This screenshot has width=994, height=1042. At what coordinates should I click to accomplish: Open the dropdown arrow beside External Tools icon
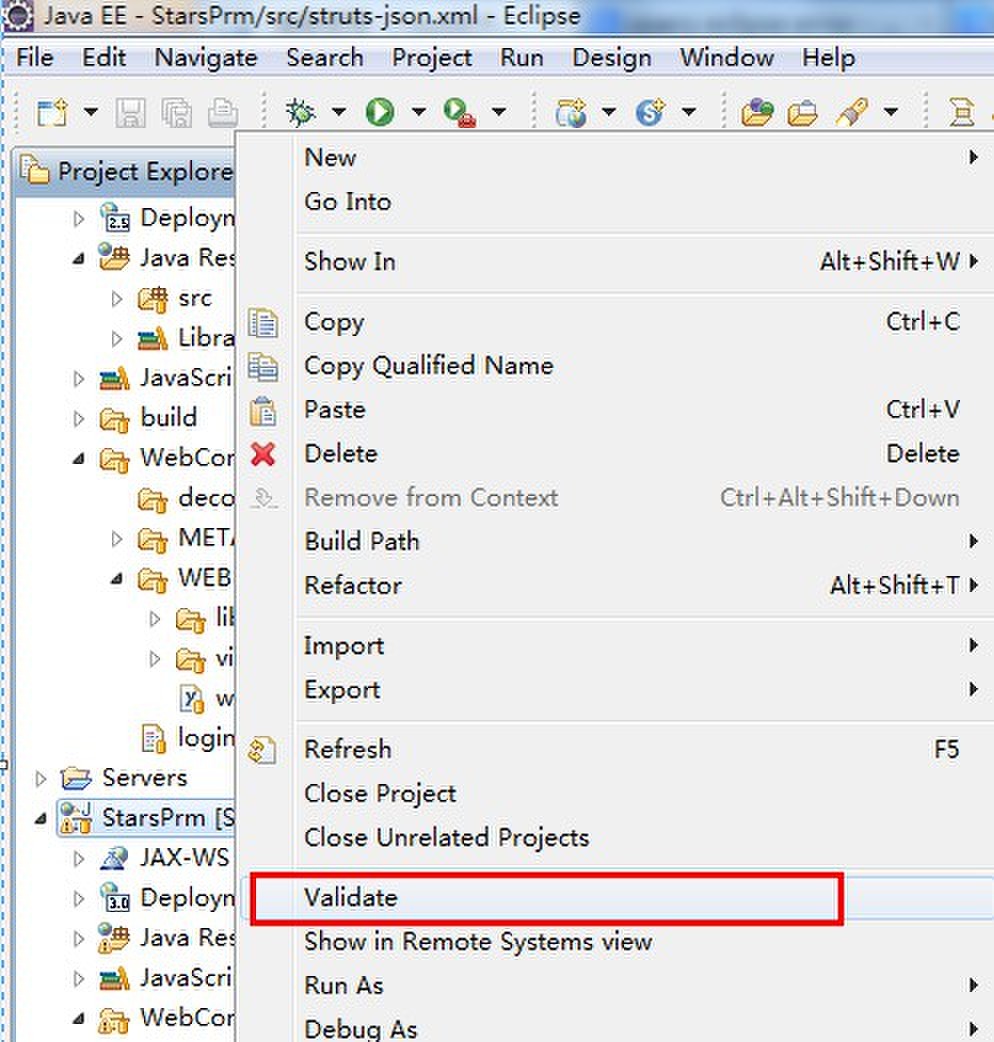[499, 112]
